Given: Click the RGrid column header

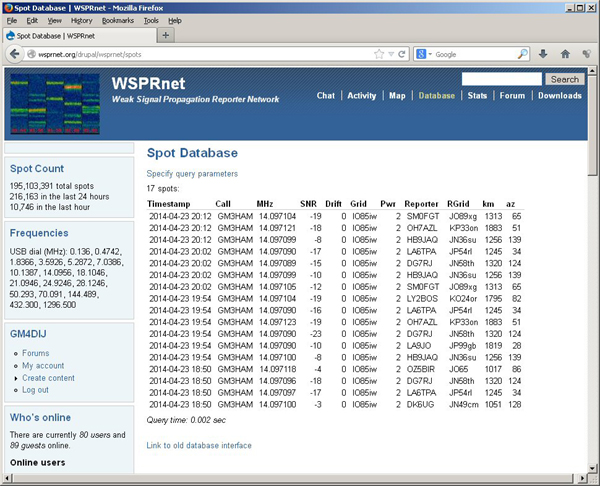Looking at the screenshot, I should (458, 204).
